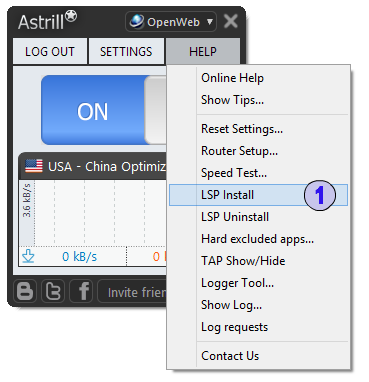Screen dimensions: 369x382
Task: Open the SETTINGS tab
Action: point(126,51)
